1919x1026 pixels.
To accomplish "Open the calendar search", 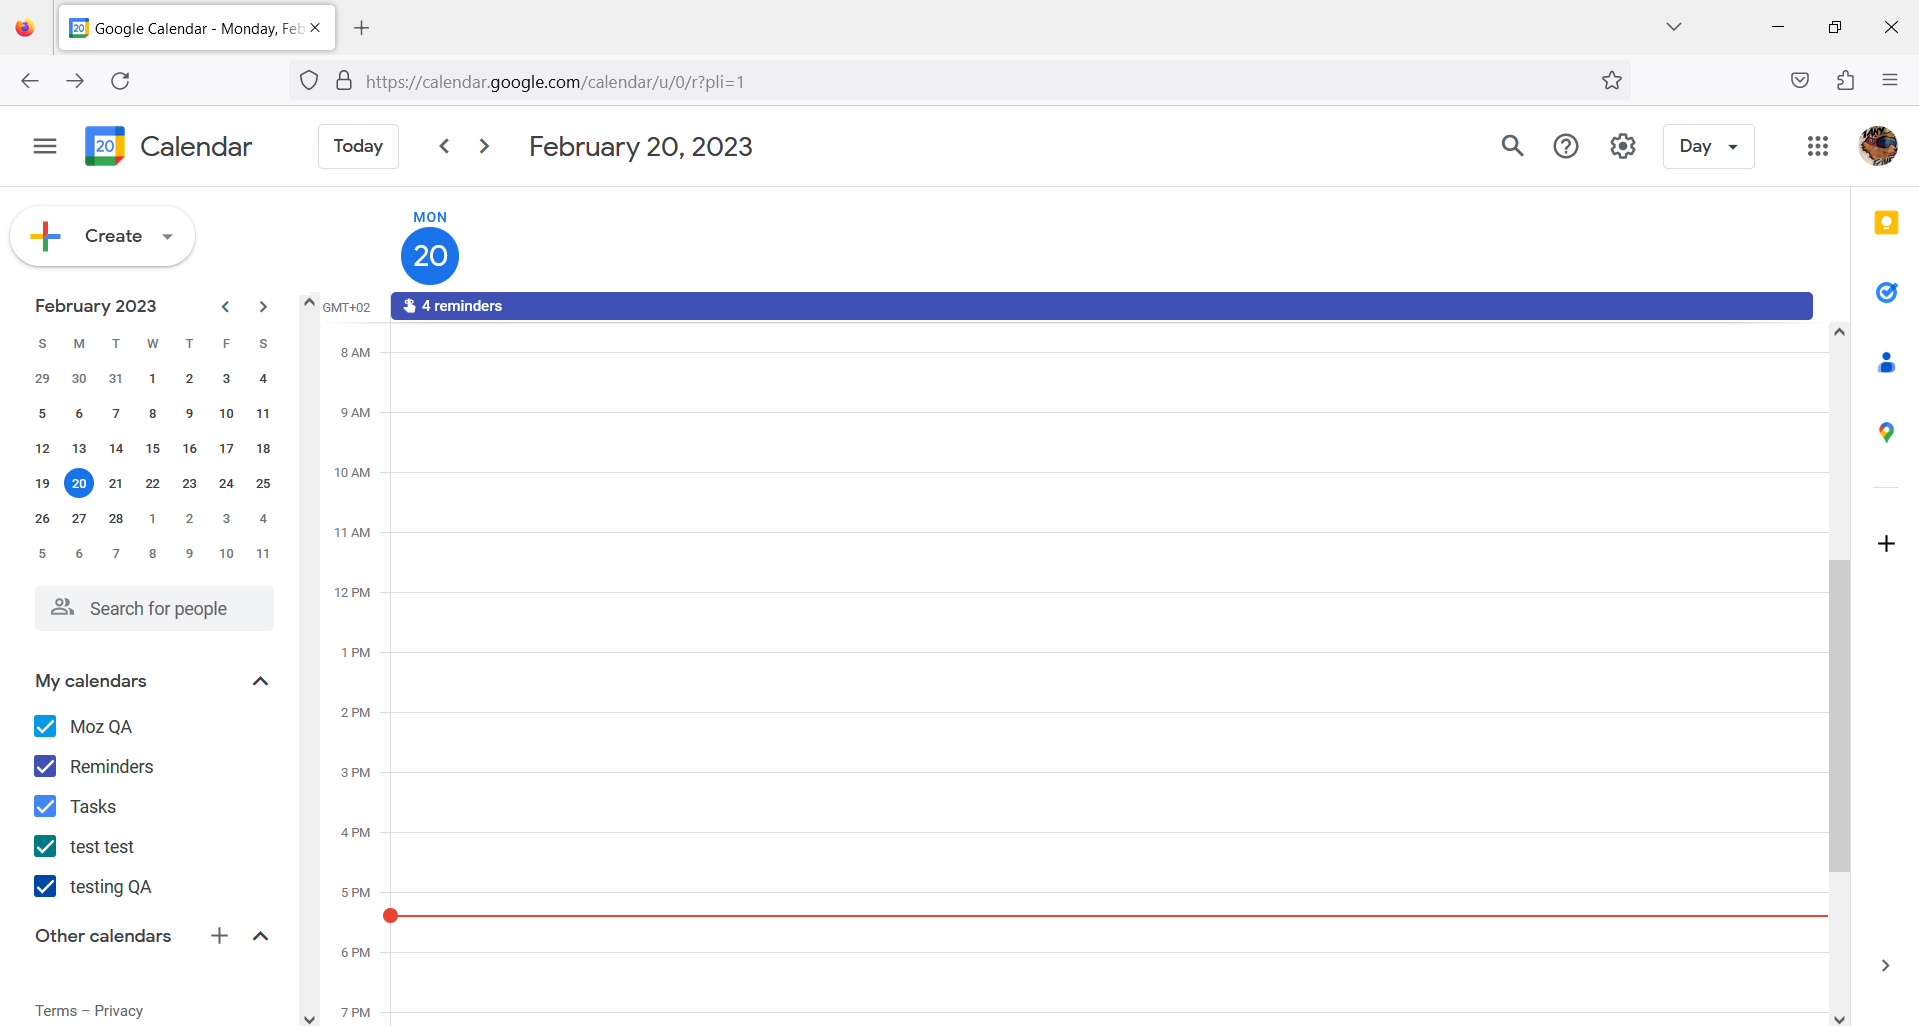I will click(x=1512, y=146).
